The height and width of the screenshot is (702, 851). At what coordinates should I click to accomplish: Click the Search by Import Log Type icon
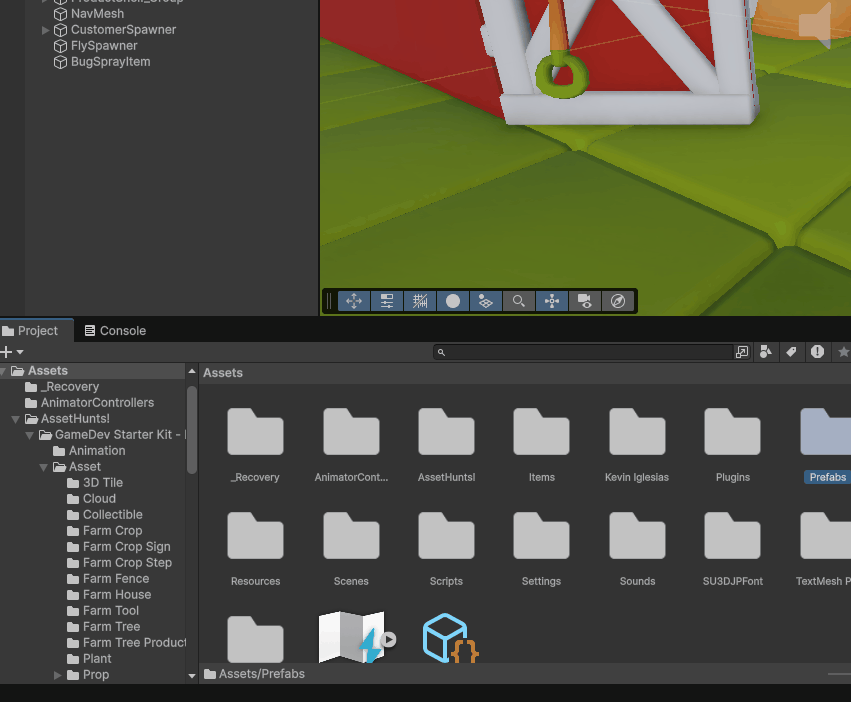tap(817, 352)
